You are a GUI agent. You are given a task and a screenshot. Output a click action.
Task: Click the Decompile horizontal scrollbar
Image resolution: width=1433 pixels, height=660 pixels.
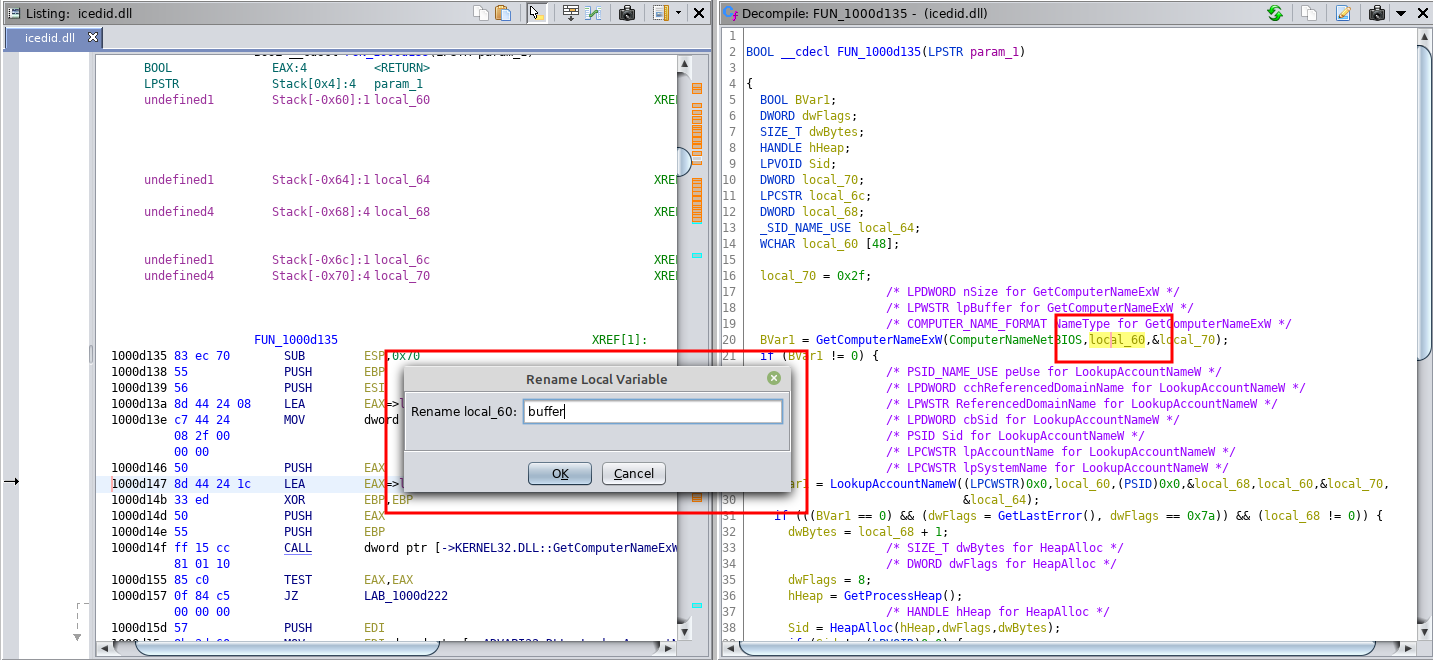[x=1068, y=648]
